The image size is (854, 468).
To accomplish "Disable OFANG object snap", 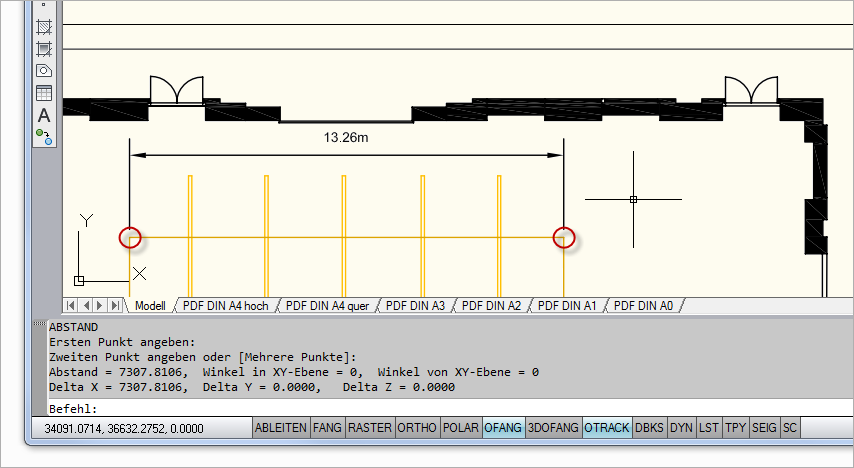I will click(503, 428).
